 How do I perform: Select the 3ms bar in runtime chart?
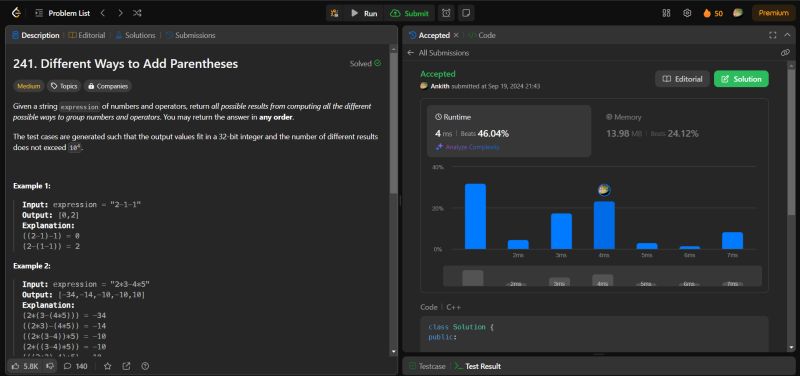[x=561, y=231]
